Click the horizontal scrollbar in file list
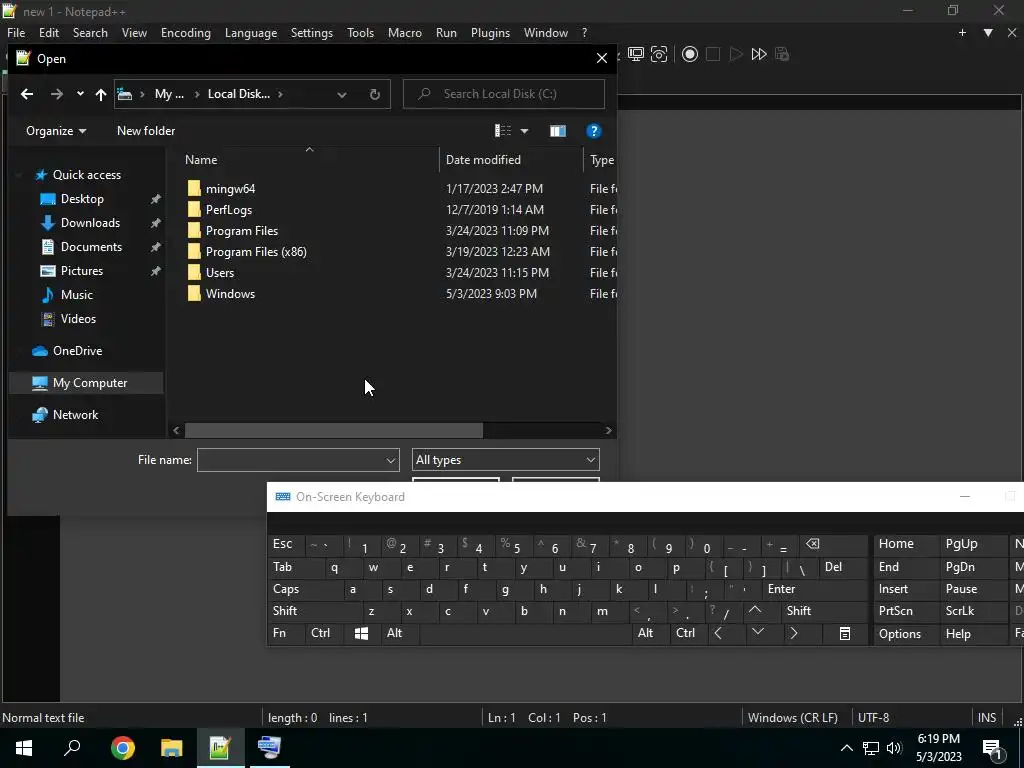The height and width of the screenshot is (768, 1024). (334, 430)
